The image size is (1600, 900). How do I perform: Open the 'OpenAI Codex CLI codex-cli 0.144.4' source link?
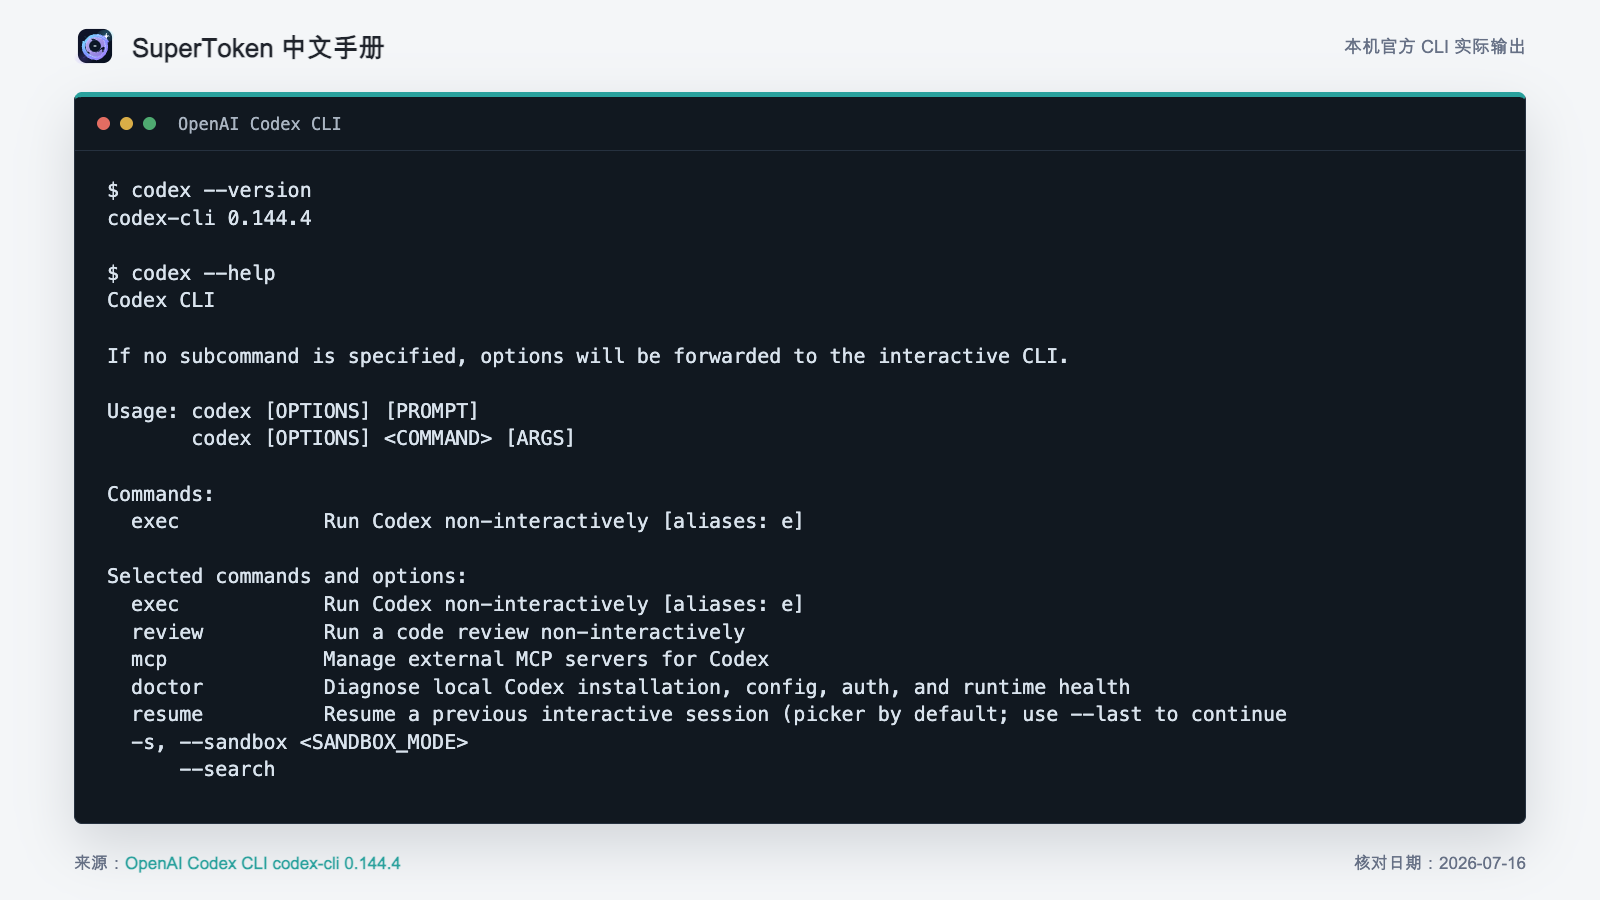[263, 863]
